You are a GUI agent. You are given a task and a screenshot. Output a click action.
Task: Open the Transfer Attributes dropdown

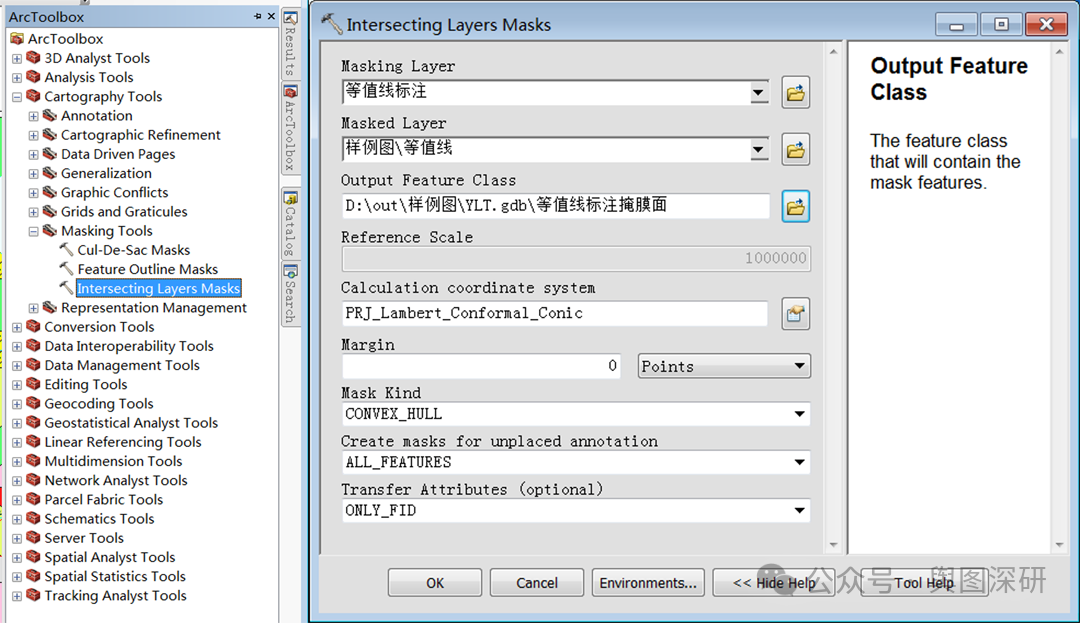tap(799, 511)
